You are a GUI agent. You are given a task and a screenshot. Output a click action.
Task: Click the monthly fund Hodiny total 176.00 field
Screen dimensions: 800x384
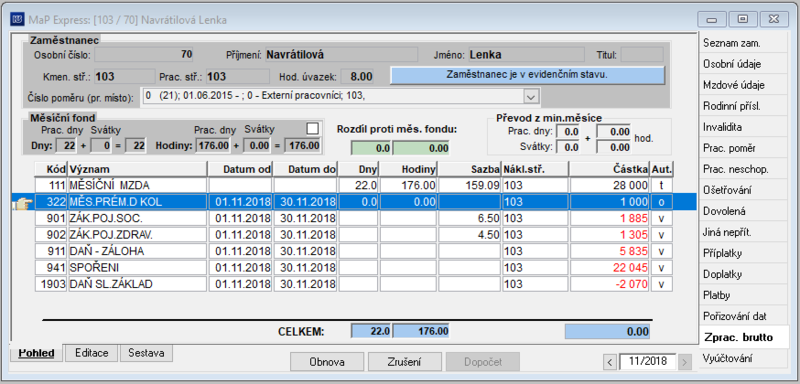coord(303,146)
